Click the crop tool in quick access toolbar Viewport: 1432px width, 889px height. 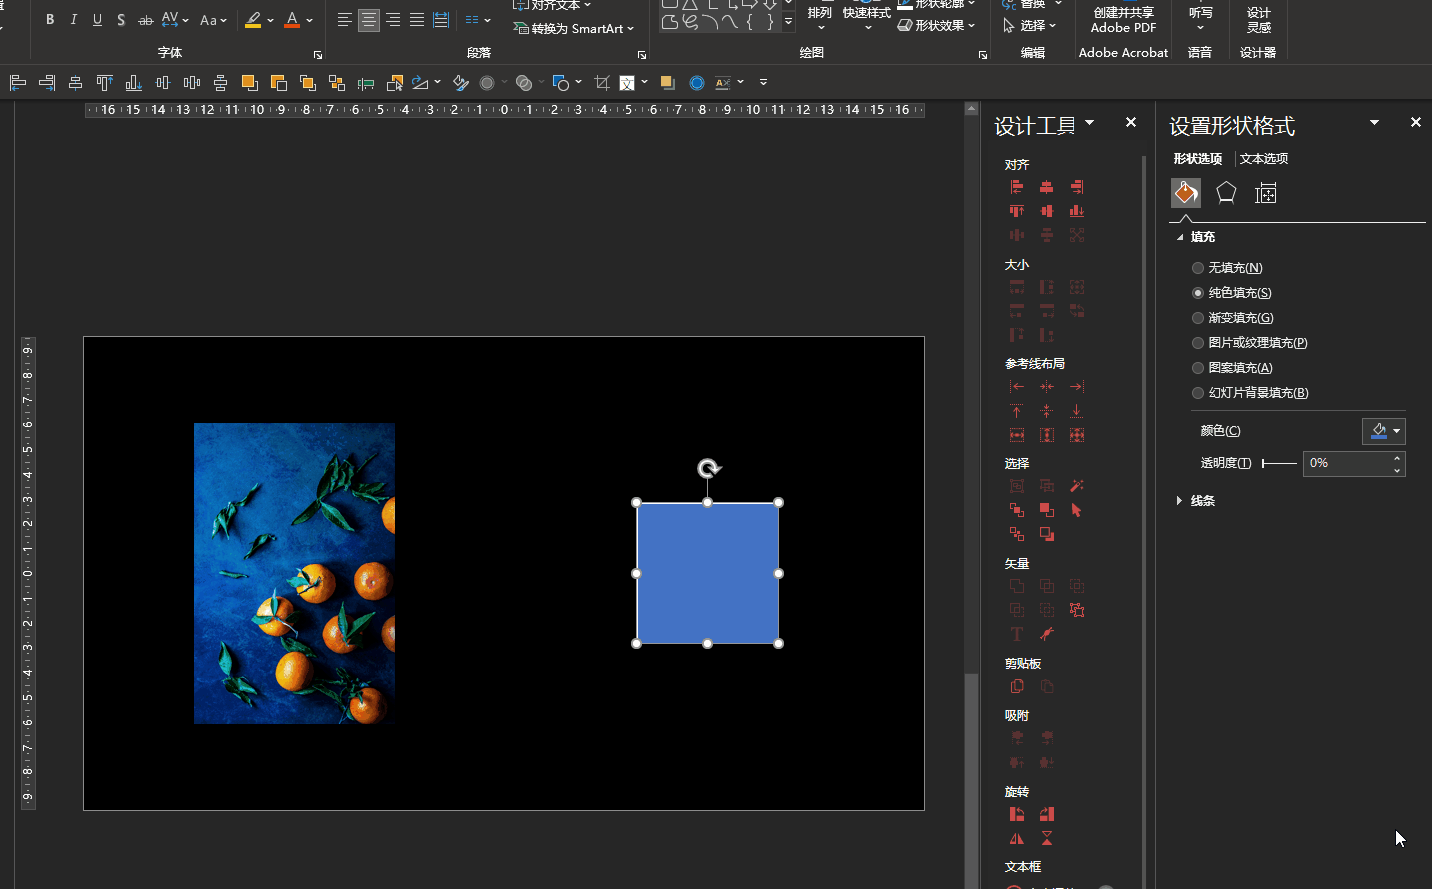602,83
